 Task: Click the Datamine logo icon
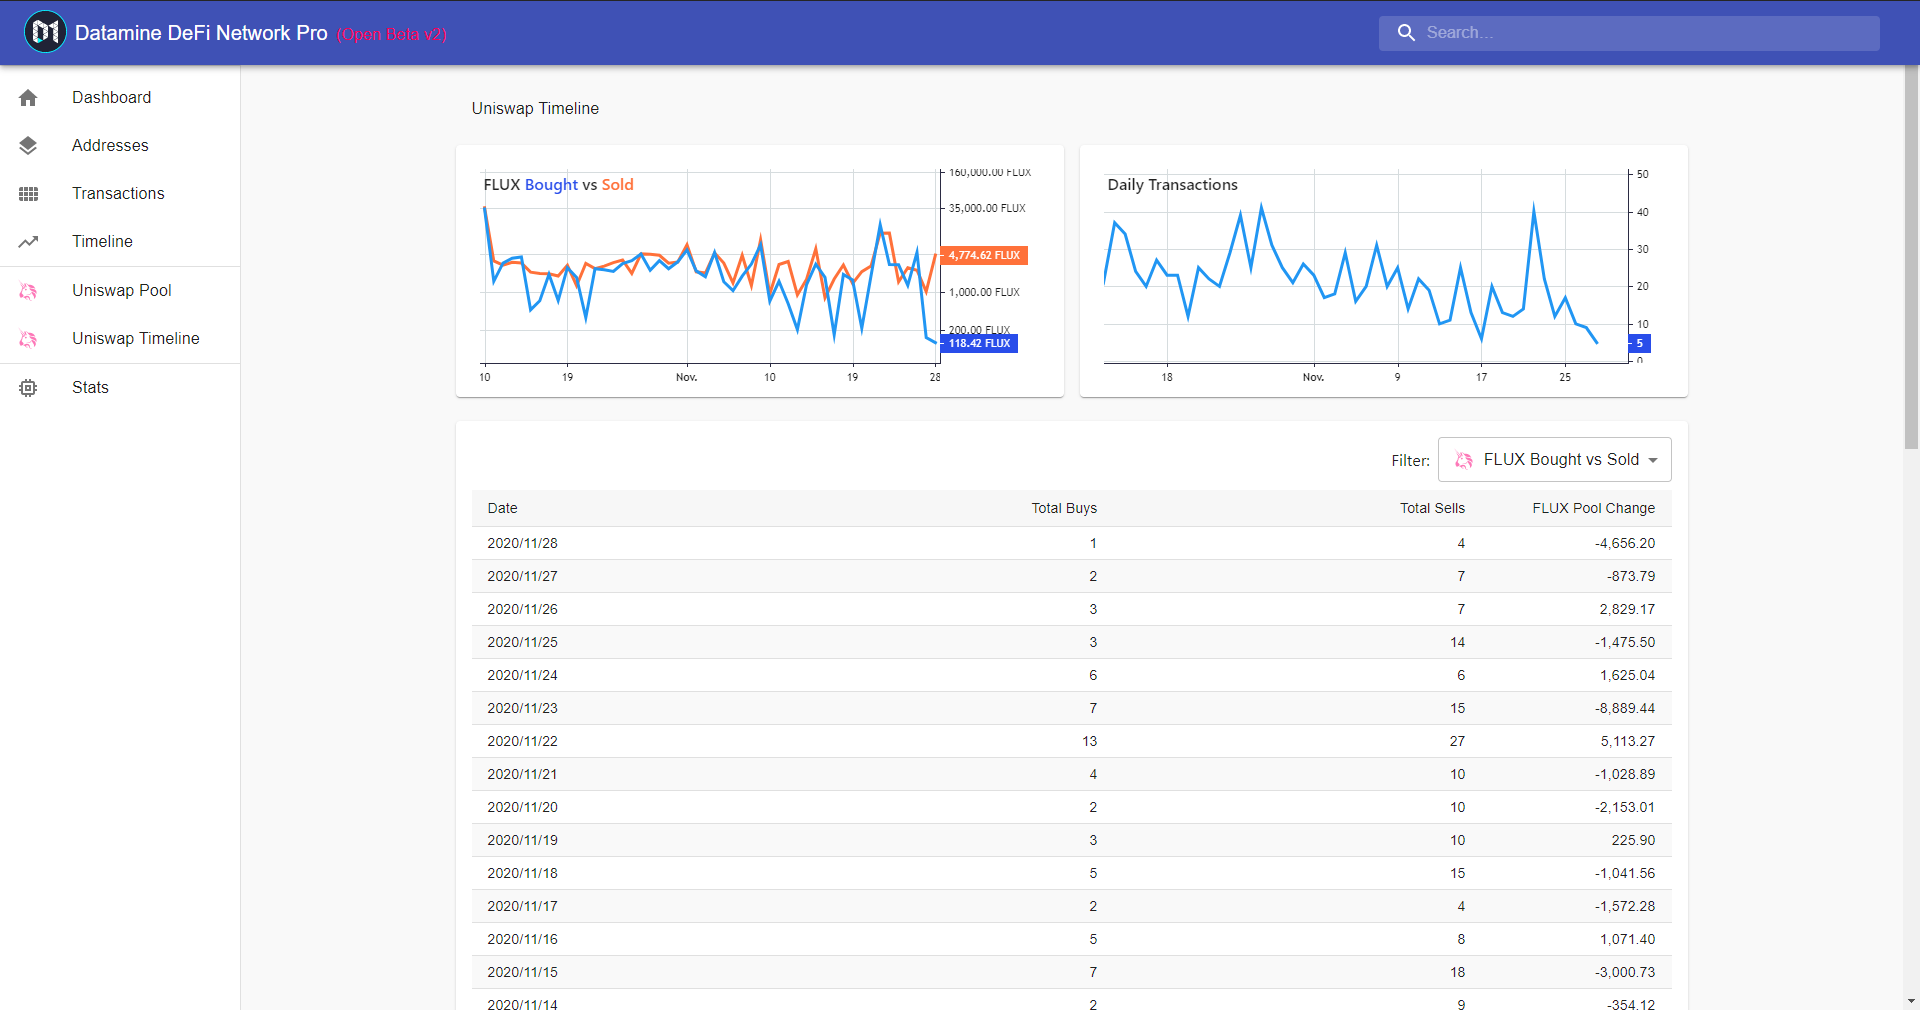point(45,32)
